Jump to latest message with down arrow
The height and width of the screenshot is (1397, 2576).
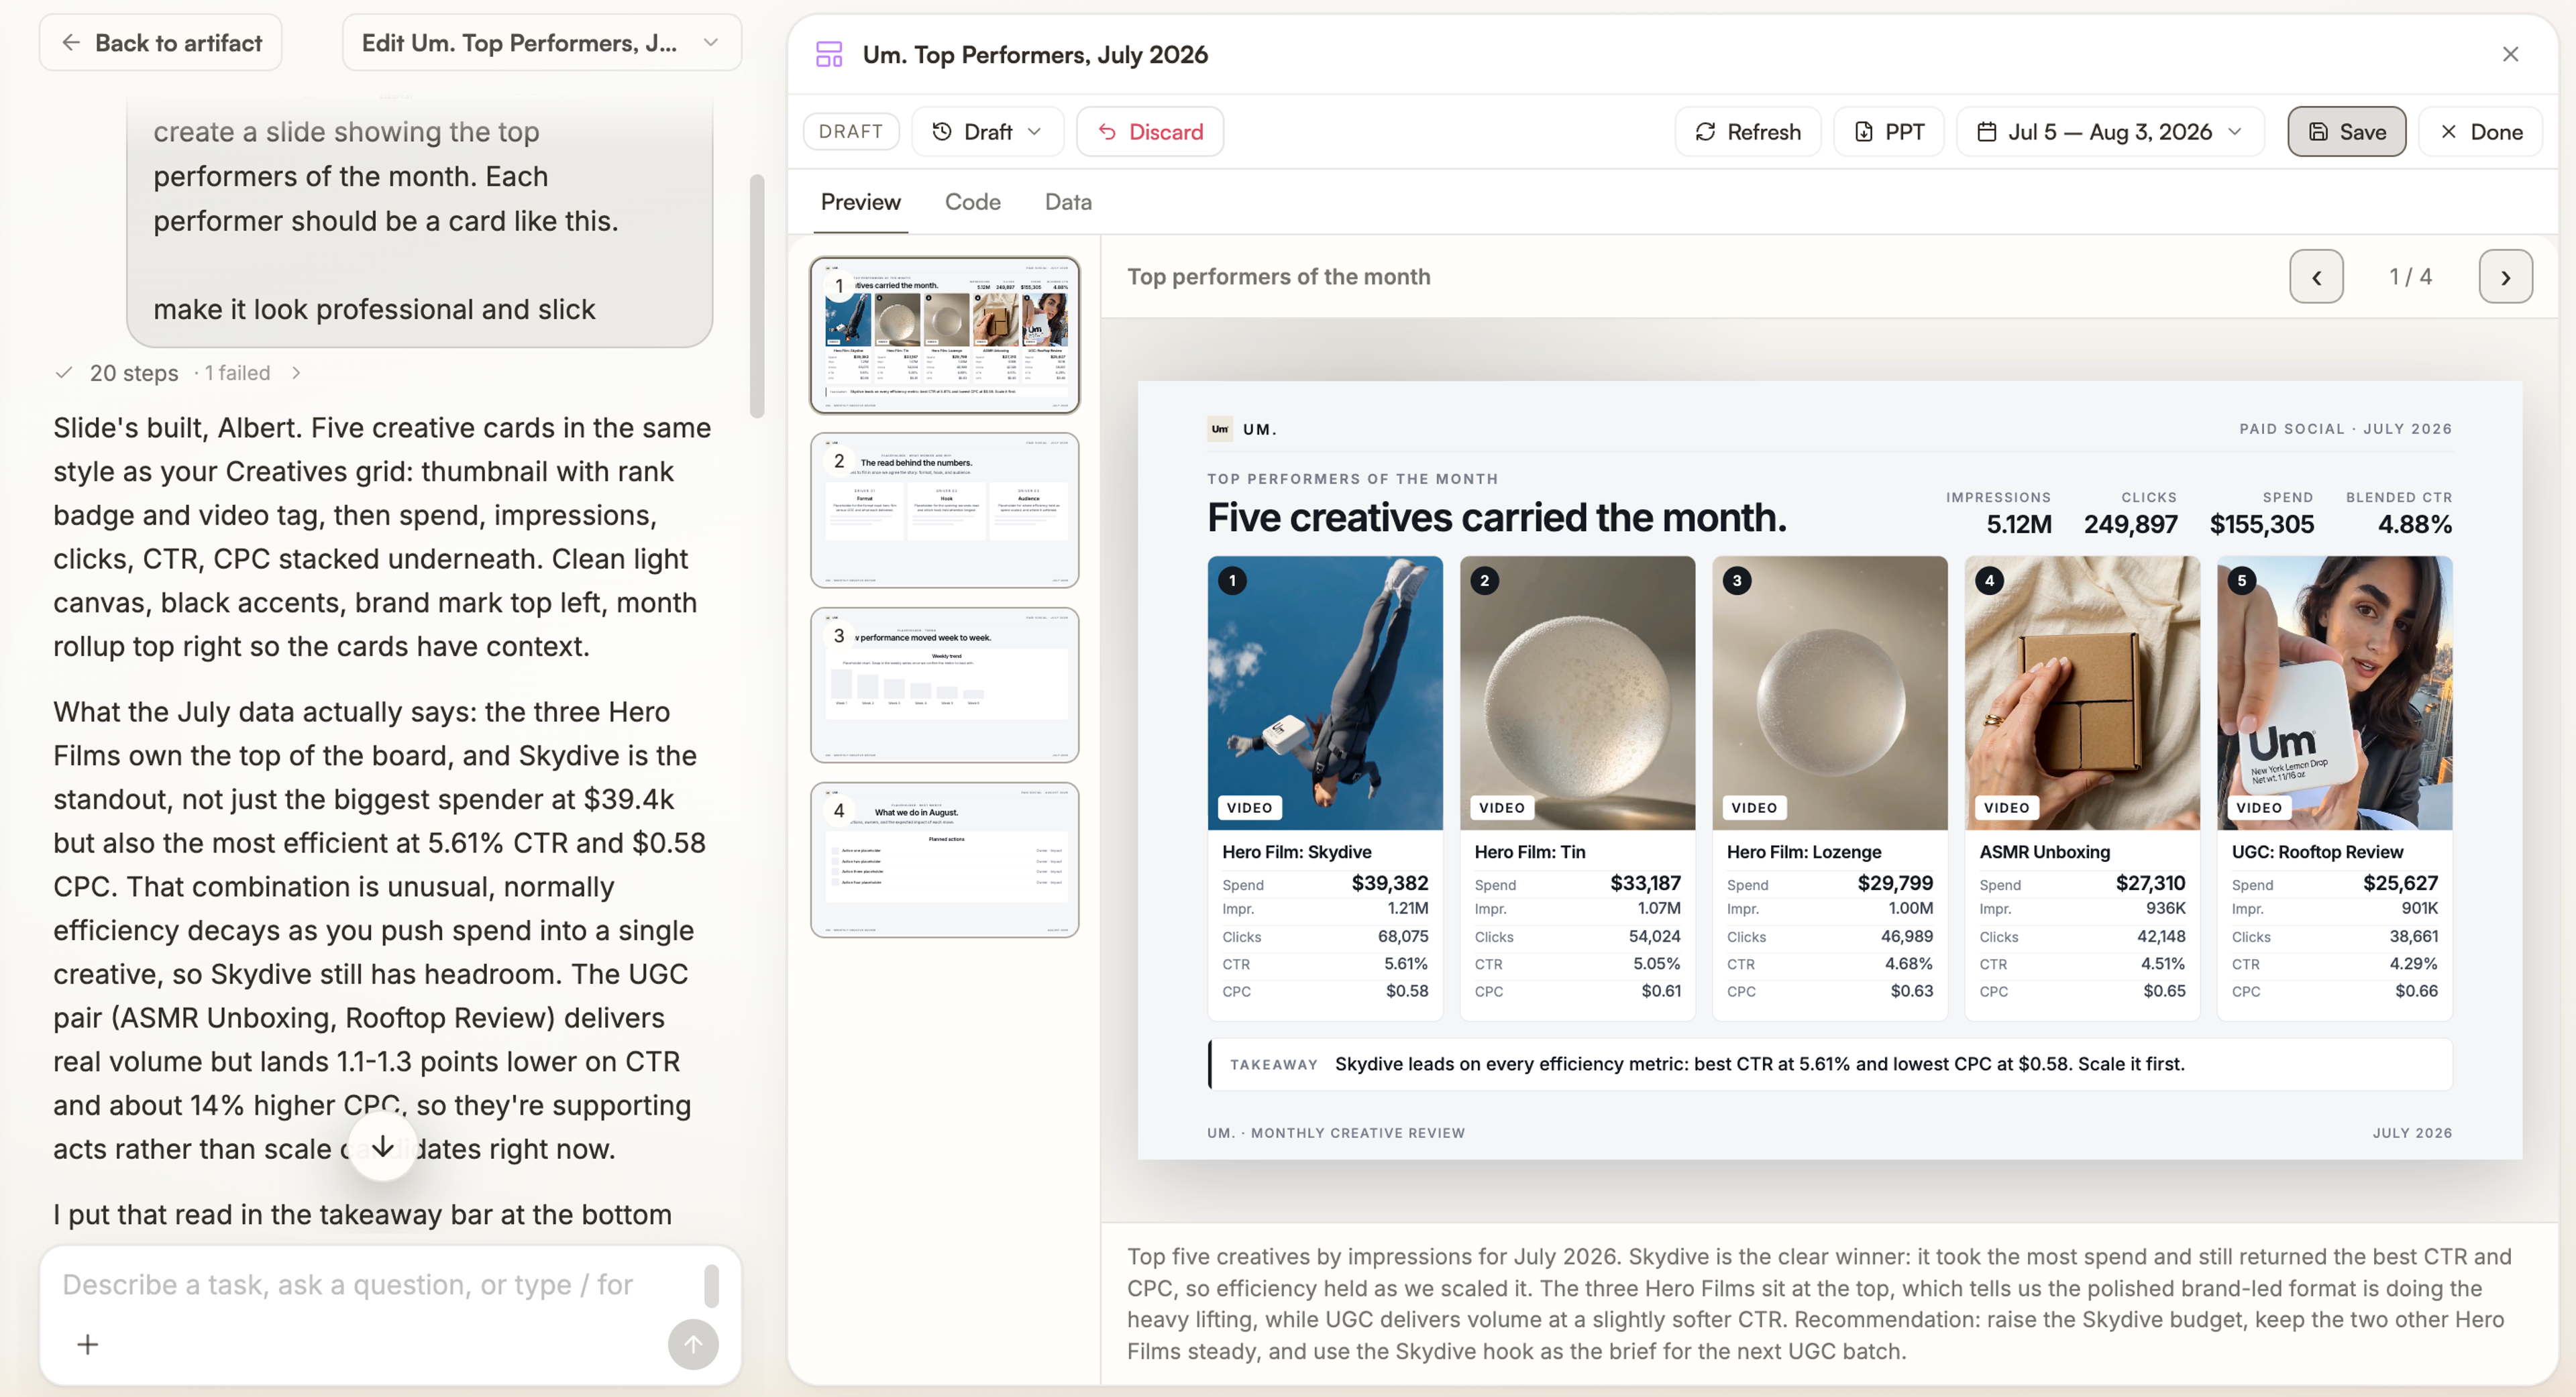383,1146
